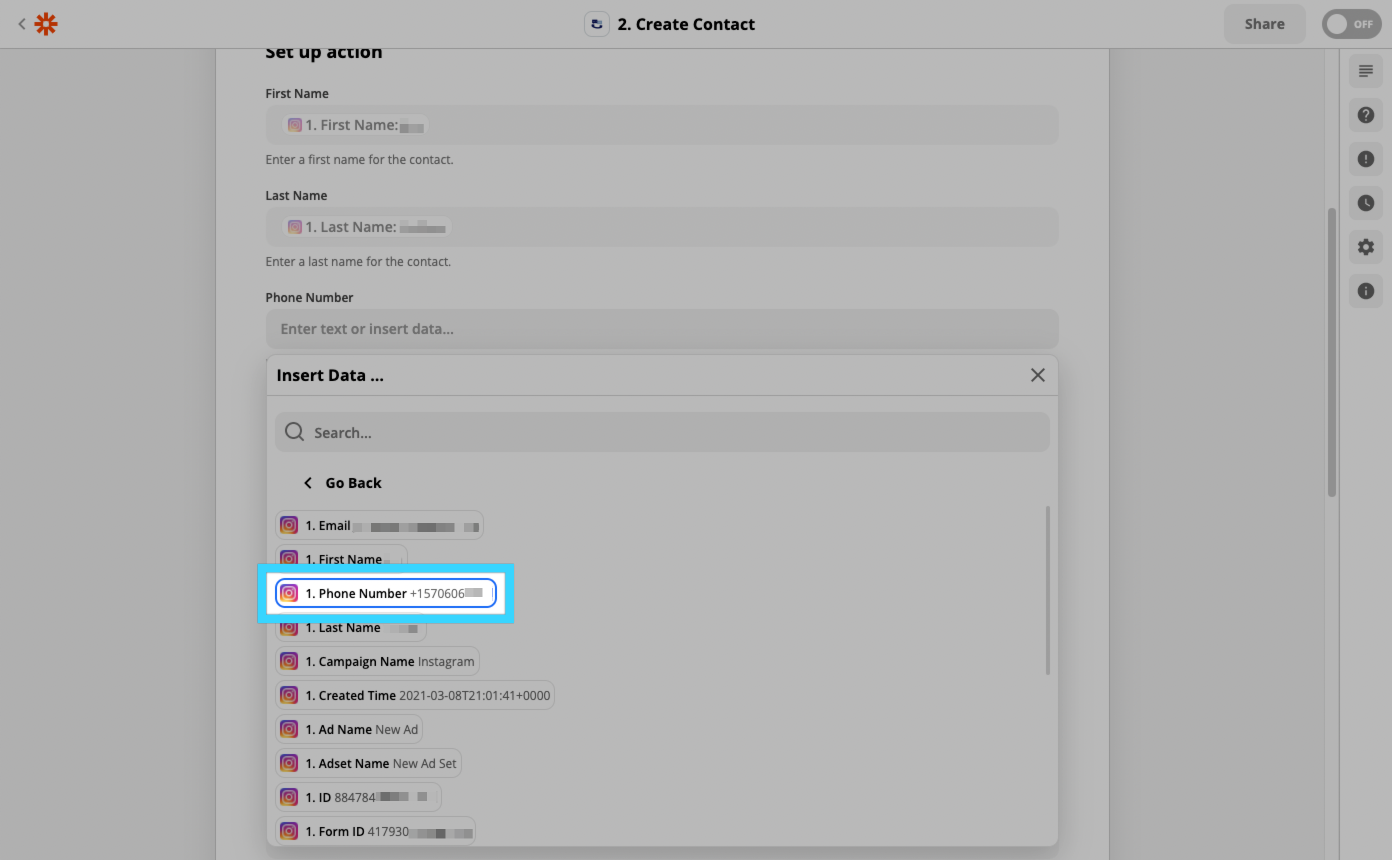The width and height of the screenshot is (1392, 860).
Task: Click the First Name input field
Action: (662, 125)
